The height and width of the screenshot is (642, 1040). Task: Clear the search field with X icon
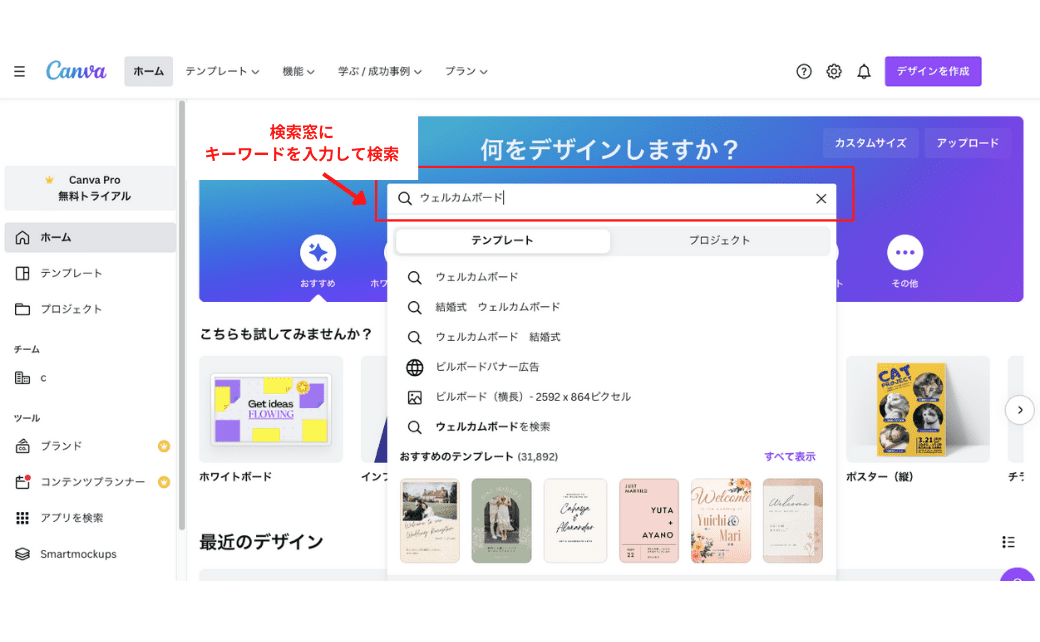click(821, 199)
